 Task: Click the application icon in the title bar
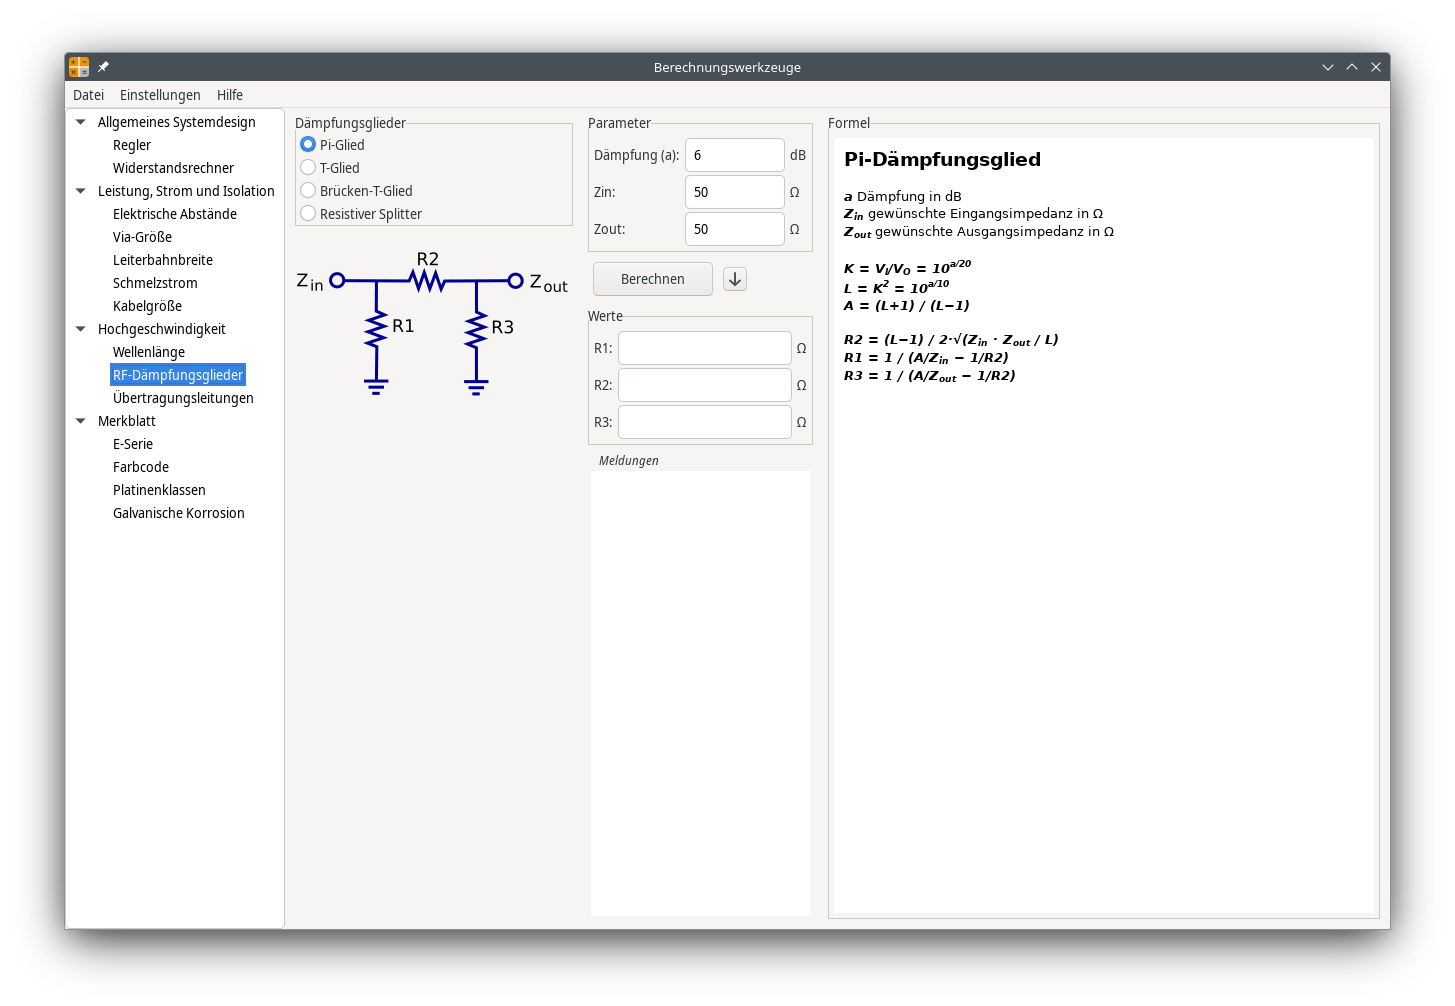[79, 67]
